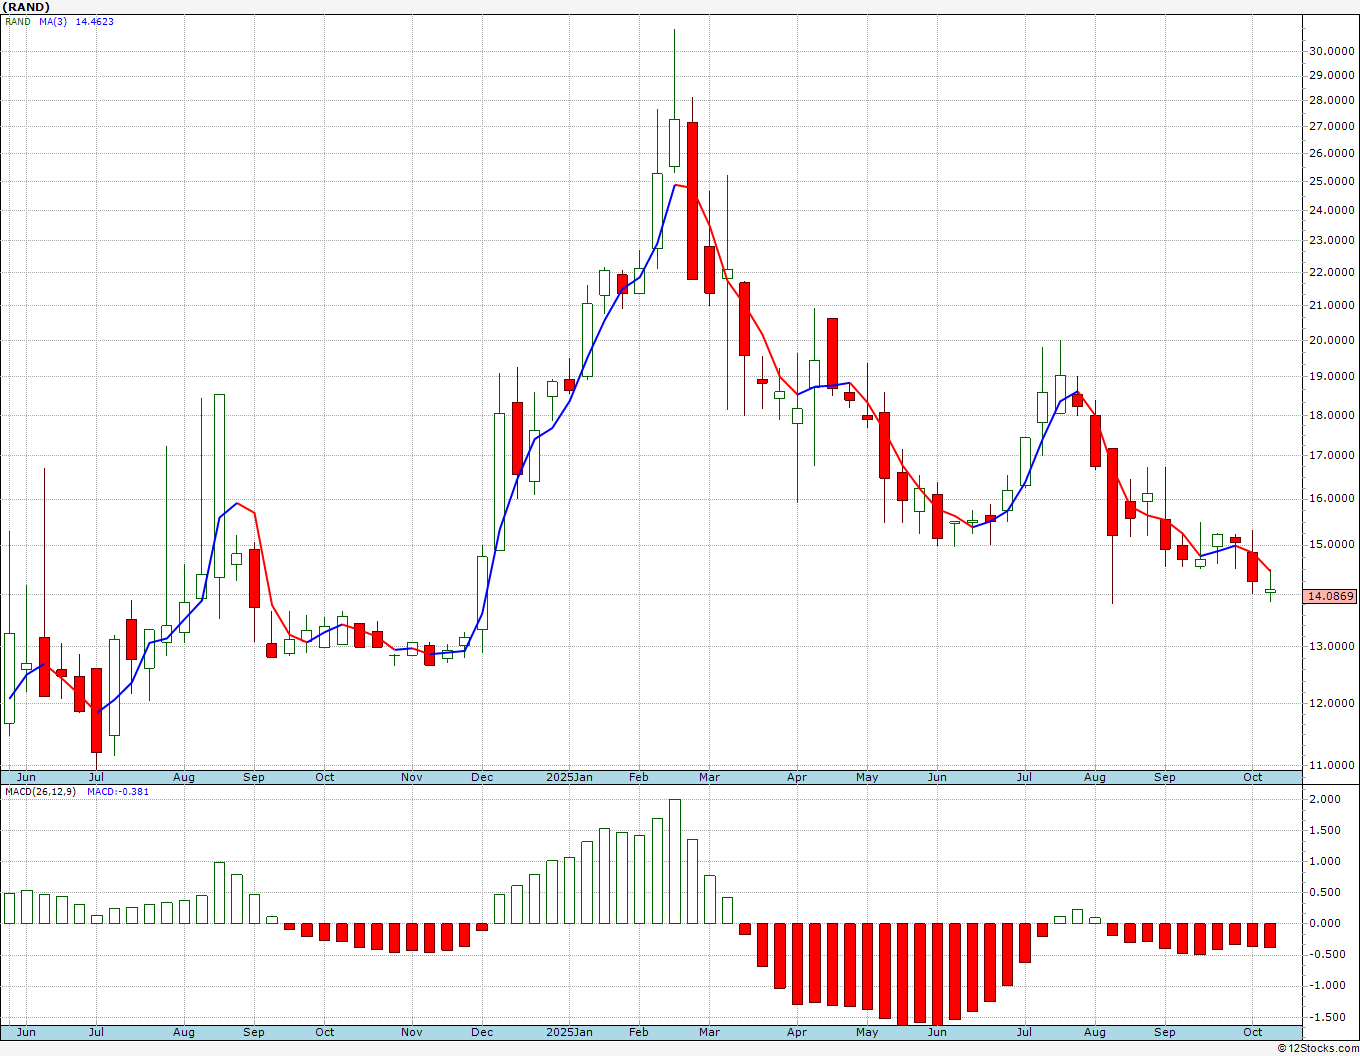Click Mar on the MACD date axis
This screenshot has height=1056, width=1360.
click(x=709, y=1032)
